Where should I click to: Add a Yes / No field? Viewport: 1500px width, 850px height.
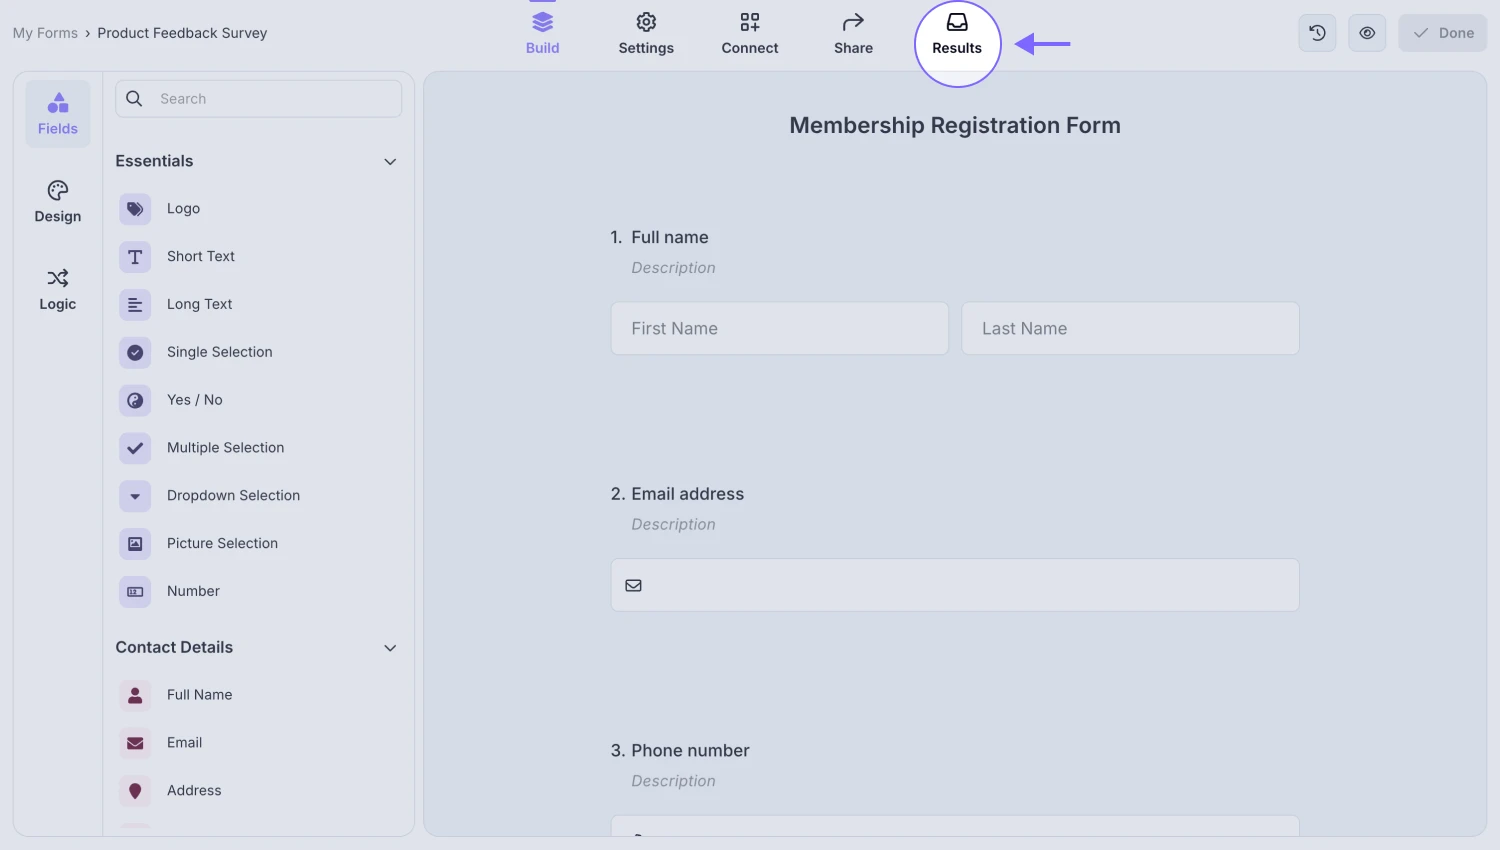coord(135,400)
